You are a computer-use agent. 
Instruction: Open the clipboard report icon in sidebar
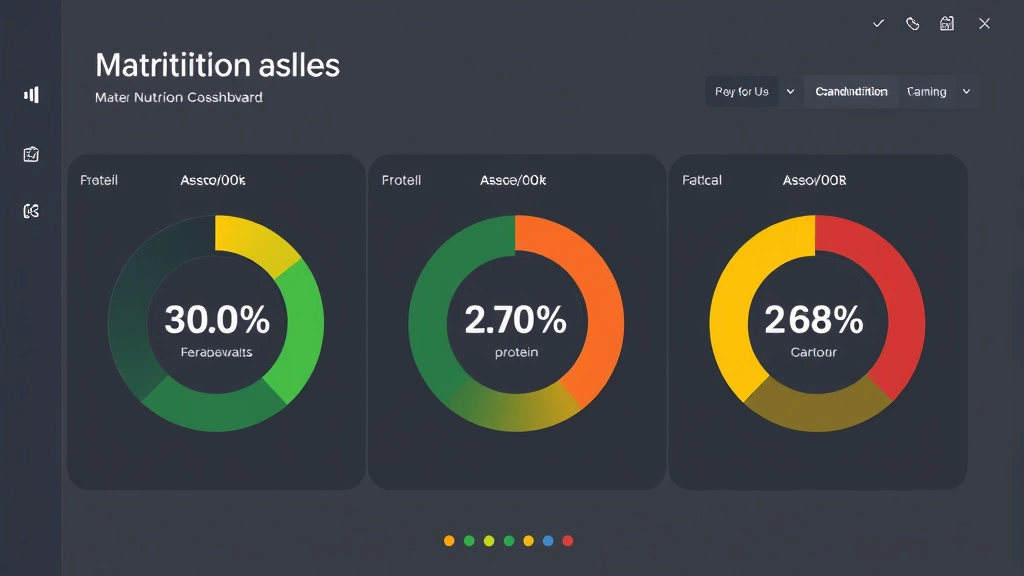point(30,153)
